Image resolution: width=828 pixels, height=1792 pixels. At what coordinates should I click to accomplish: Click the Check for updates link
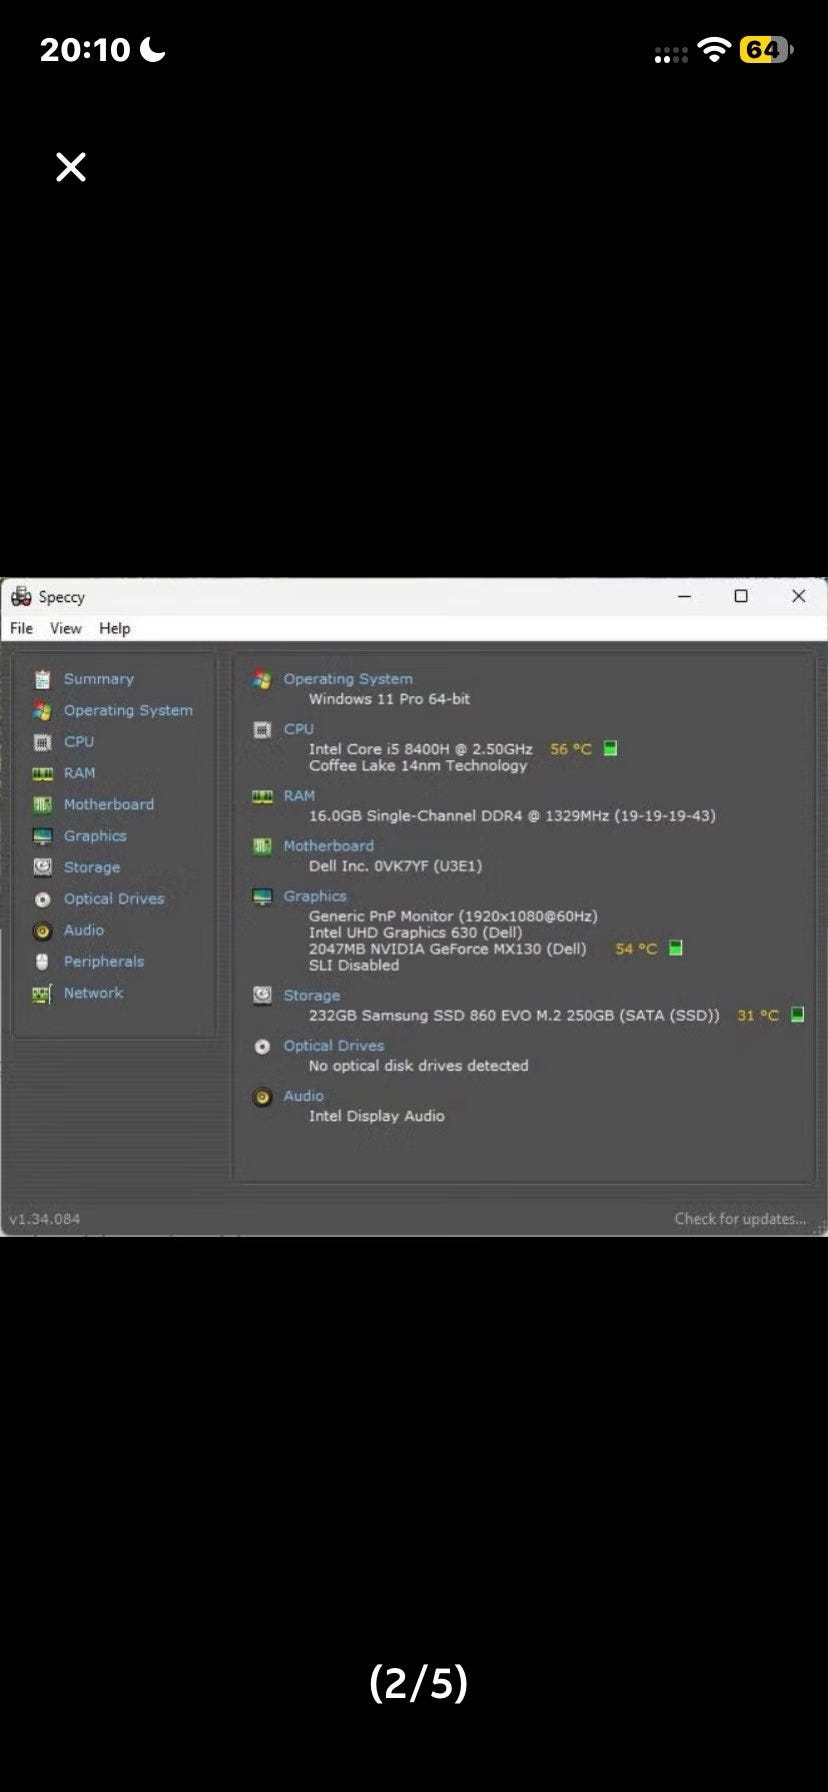(x=740, y=1218)
